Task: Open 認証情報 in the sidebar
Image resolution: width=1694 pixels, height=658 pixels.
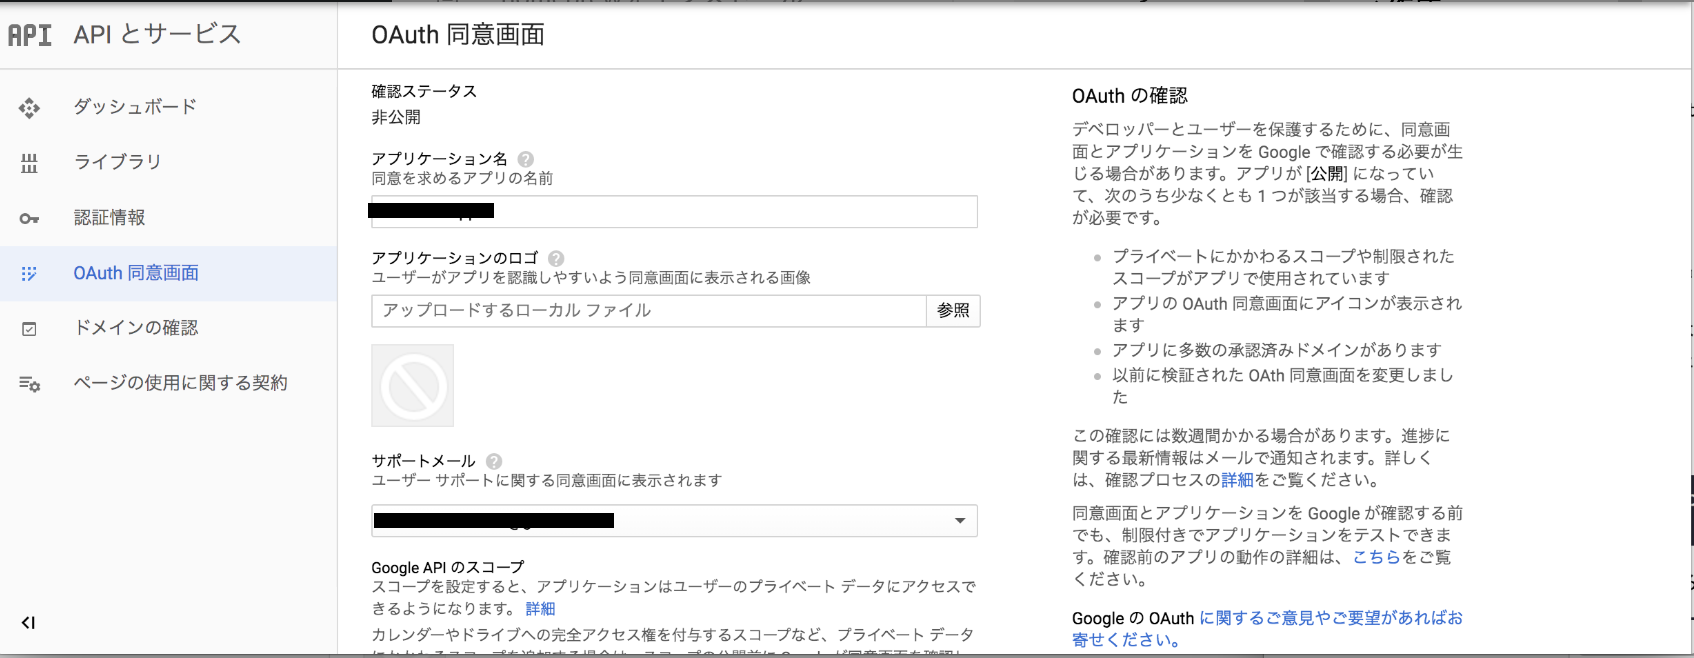Action: pos(109,218)
